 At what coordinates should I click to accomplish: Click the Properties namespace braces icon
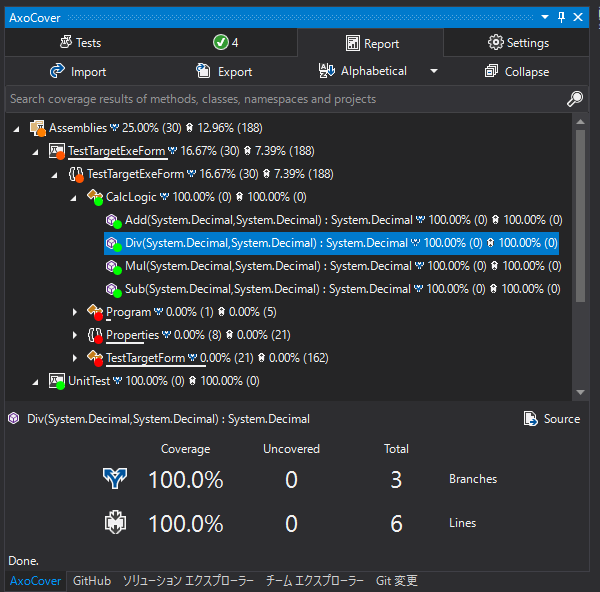click(95, 335)
